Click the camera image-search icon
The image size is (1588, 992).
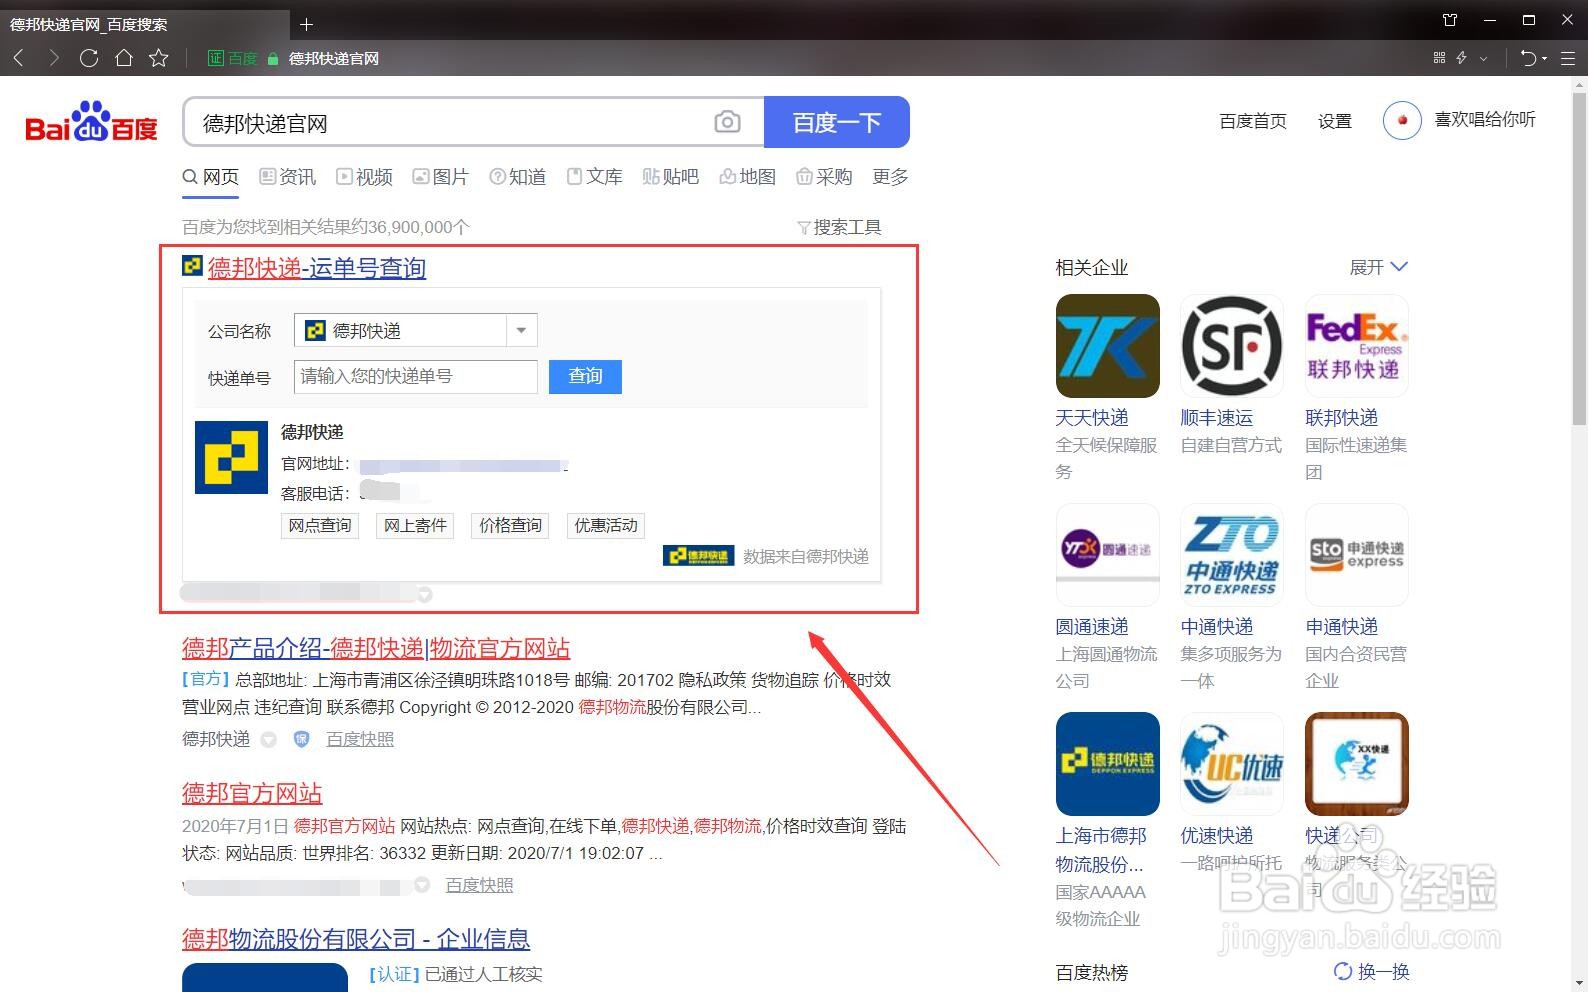click(x=728, y=122)
